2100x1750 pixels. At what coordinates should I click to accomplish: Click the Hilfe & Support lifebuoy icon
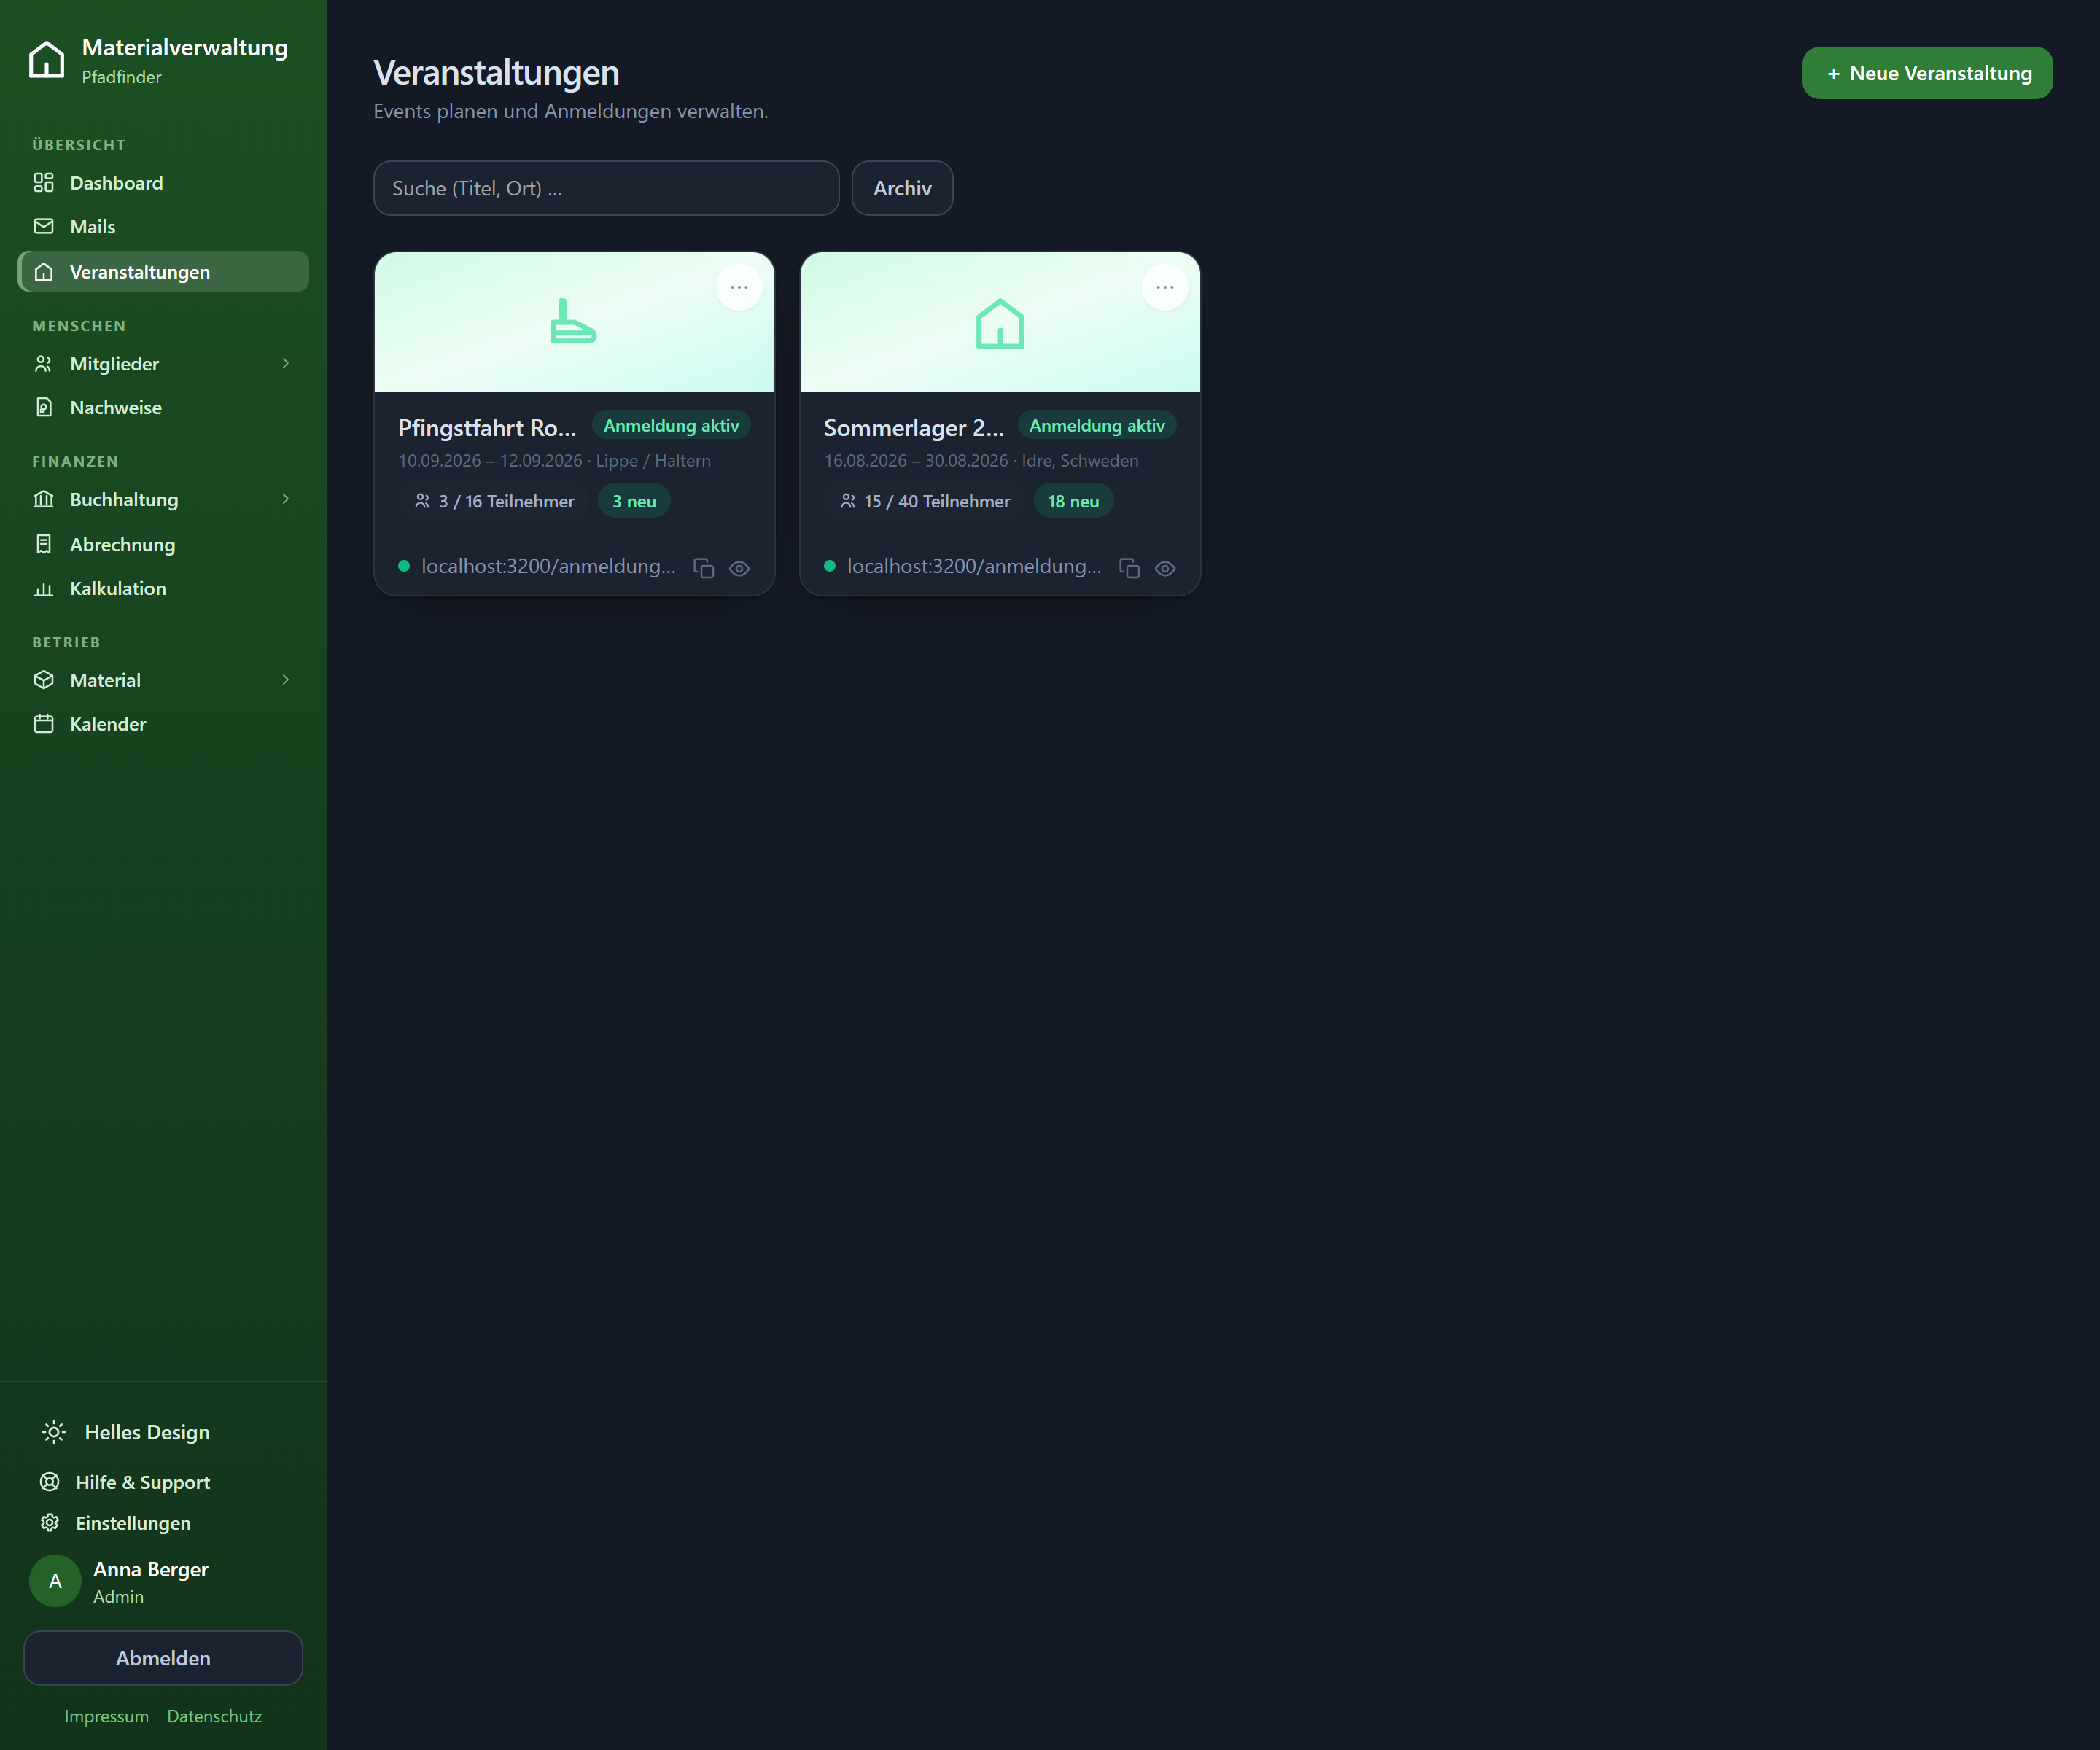pyautogui.click(x=50, y=1481)
